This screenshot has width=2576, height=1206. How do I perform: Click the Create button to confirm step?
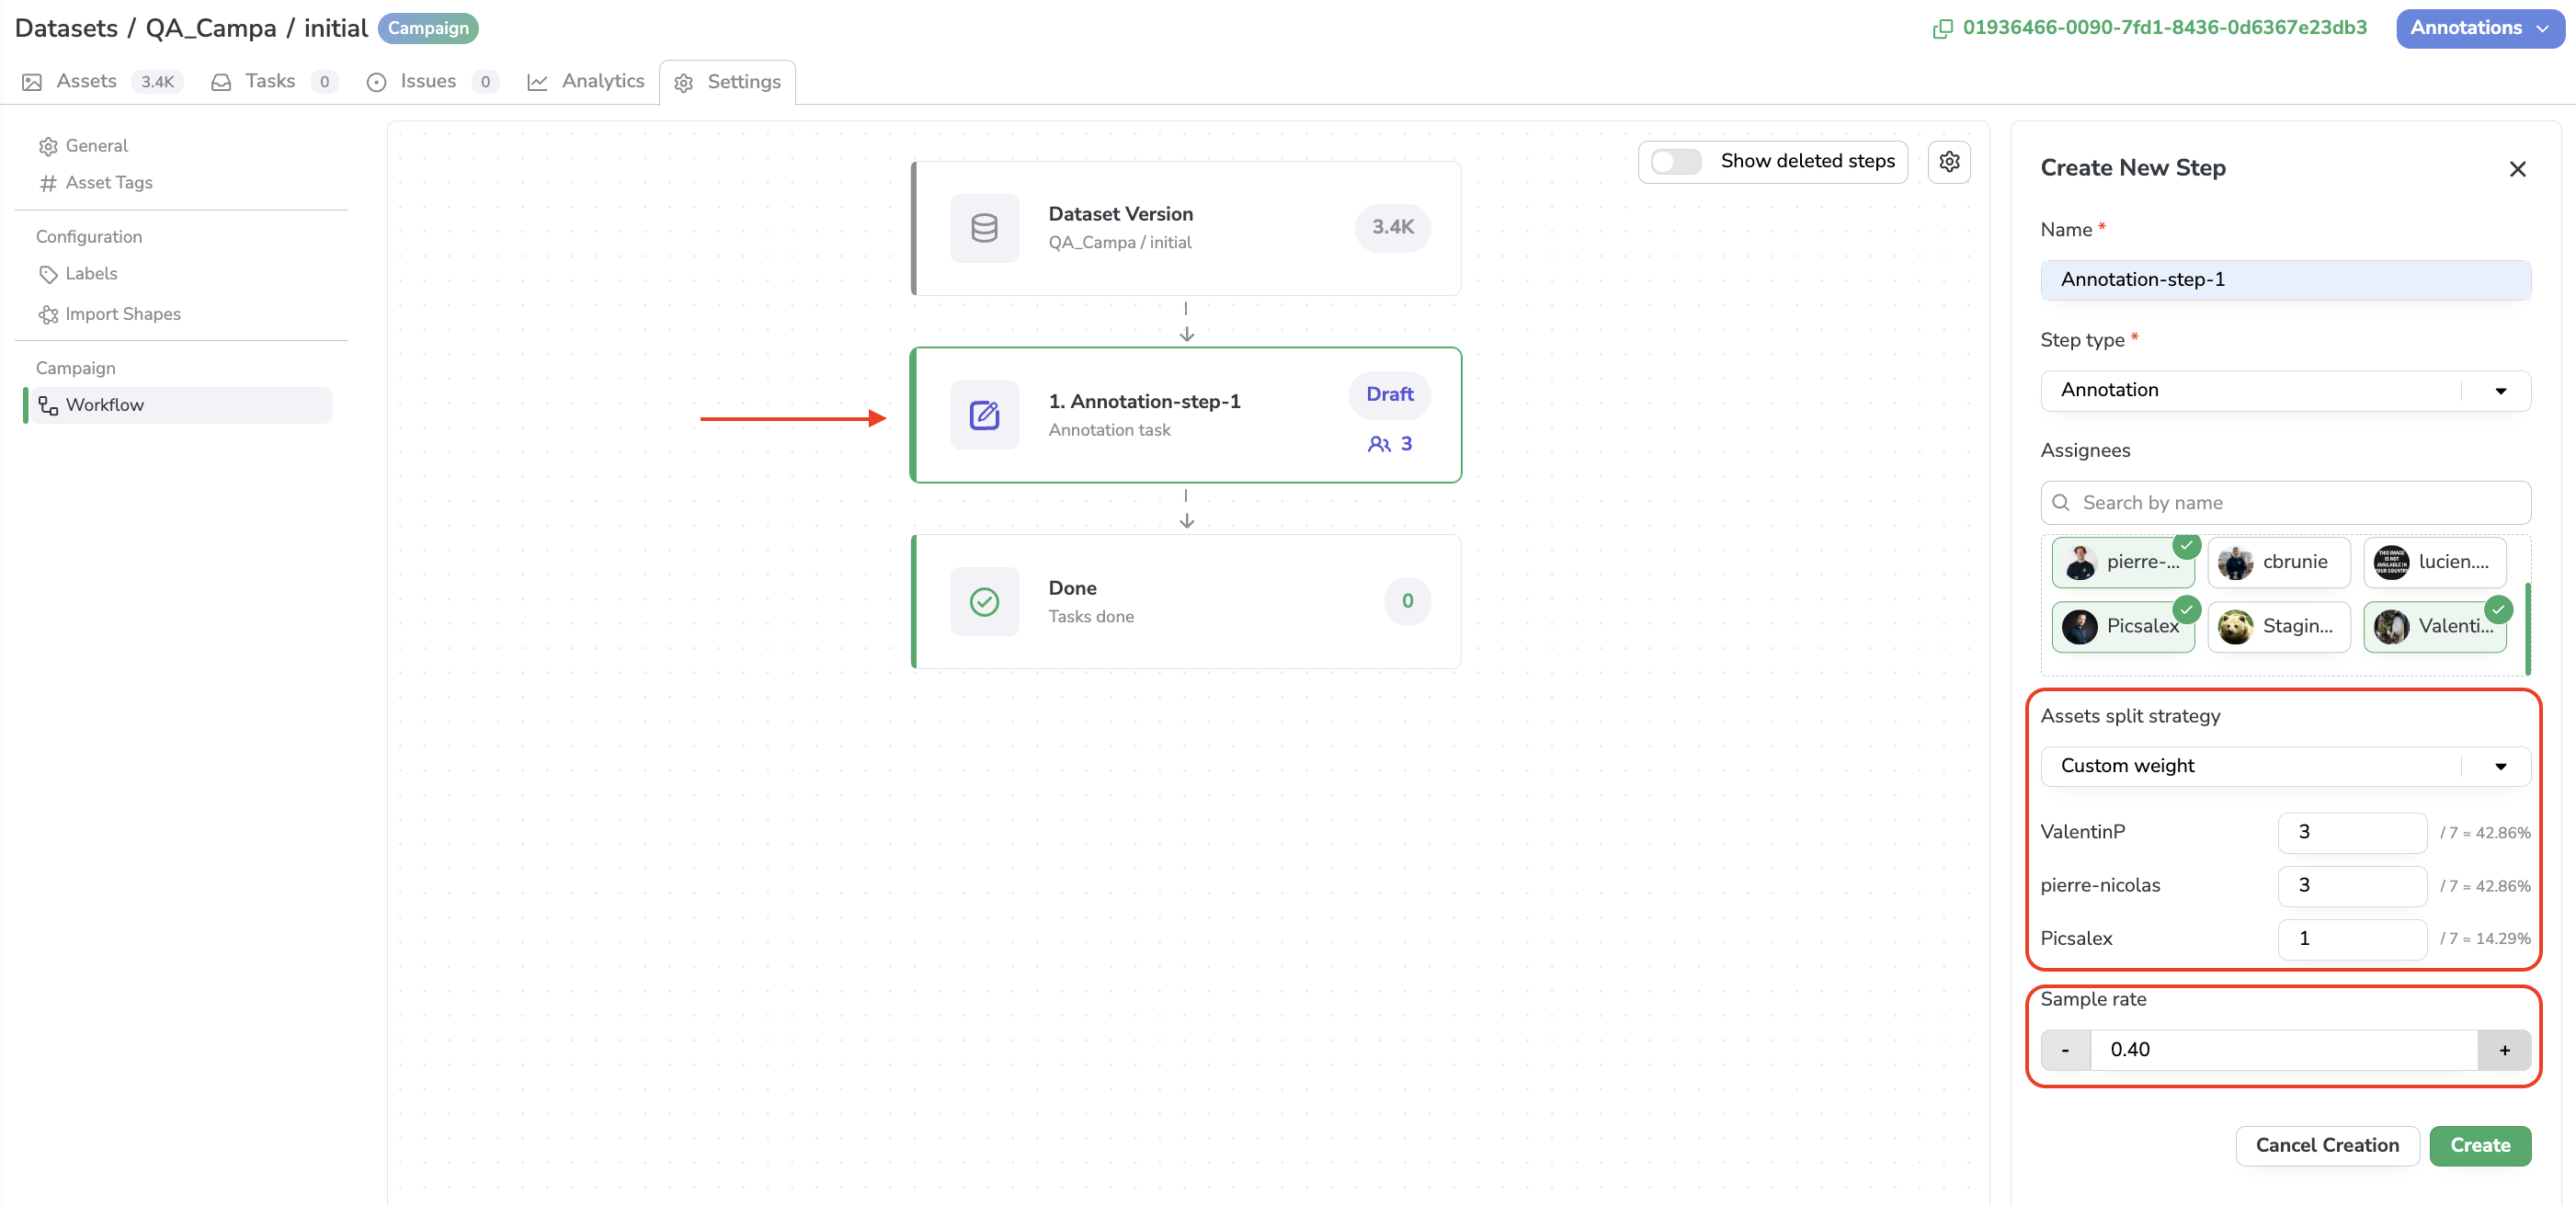point(2480,1145)
